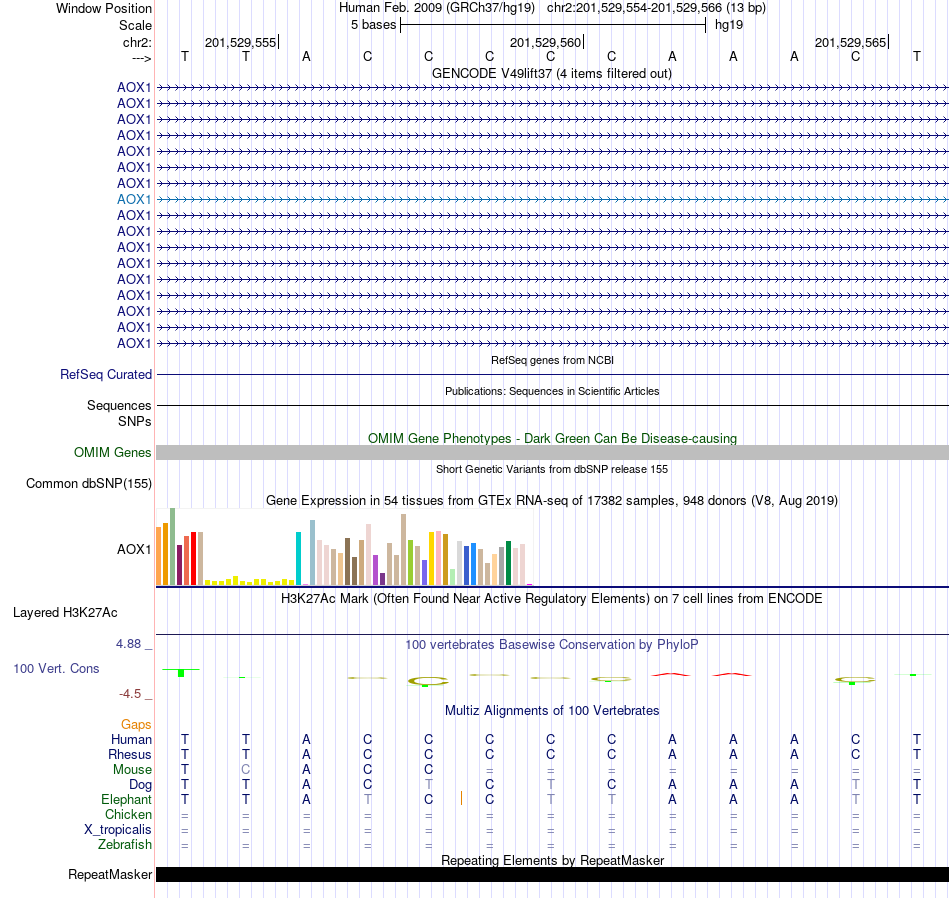Click Multiz Alignments of 100 Vertebrates title
950x898 pixels.
click(552, 710)
